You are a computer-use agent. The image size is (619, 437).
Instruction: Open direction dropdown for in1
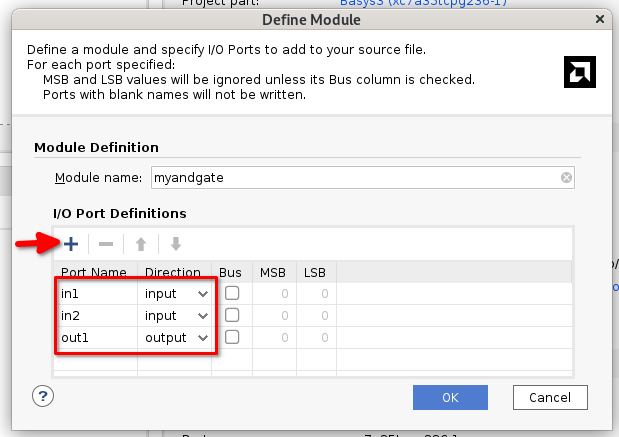tap(203, 294)
